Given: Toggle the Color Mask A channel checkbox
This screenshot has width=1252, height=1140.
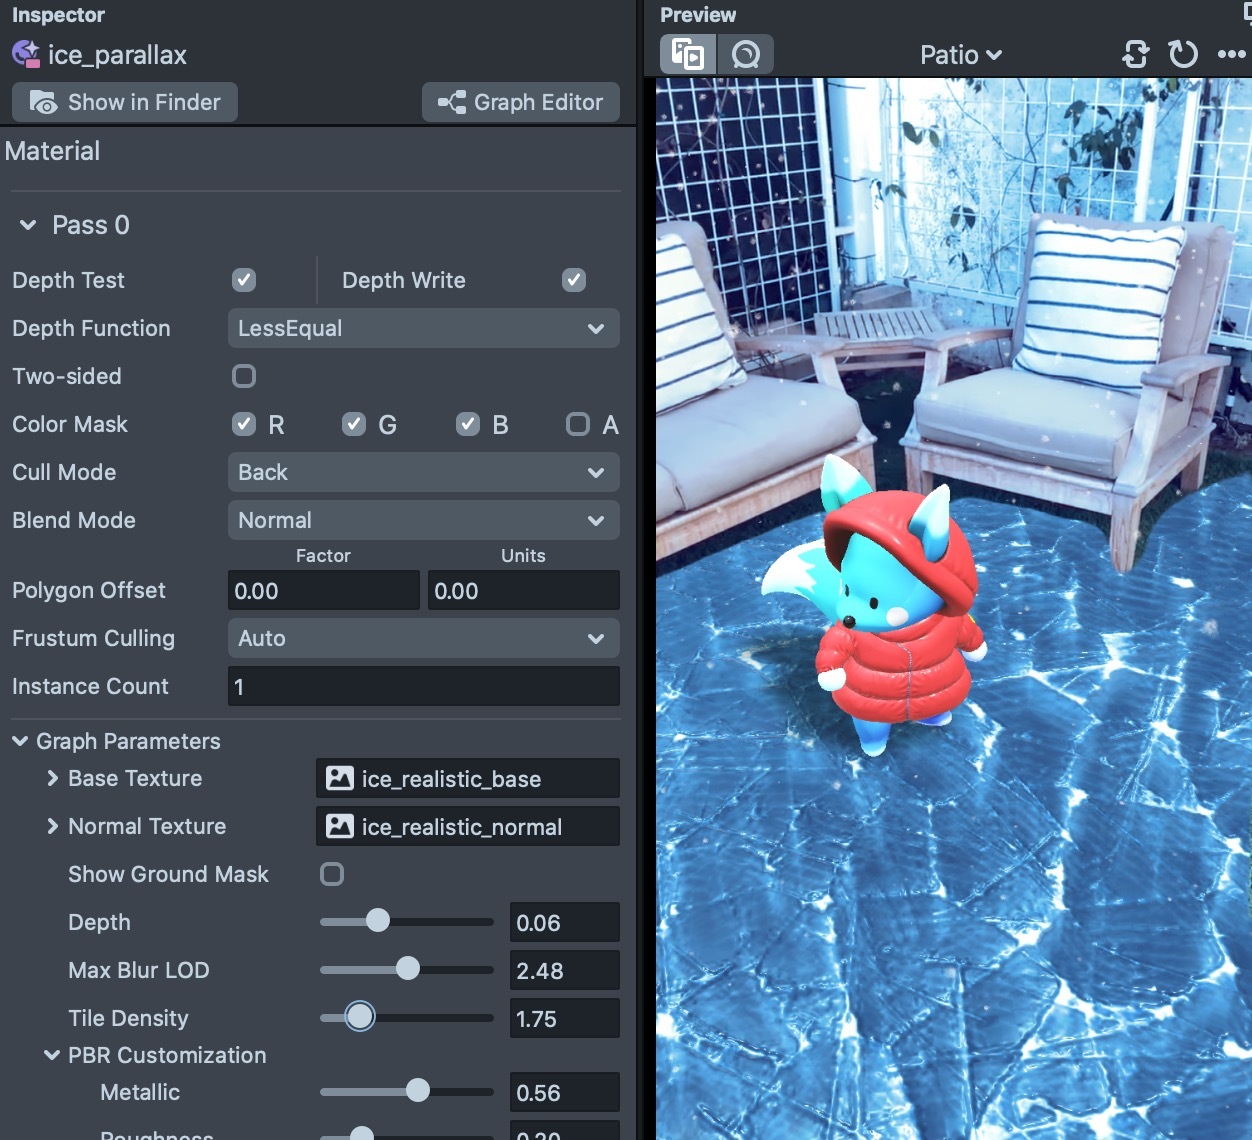Looking at the screenshot, I should click(x=577, y=424).
